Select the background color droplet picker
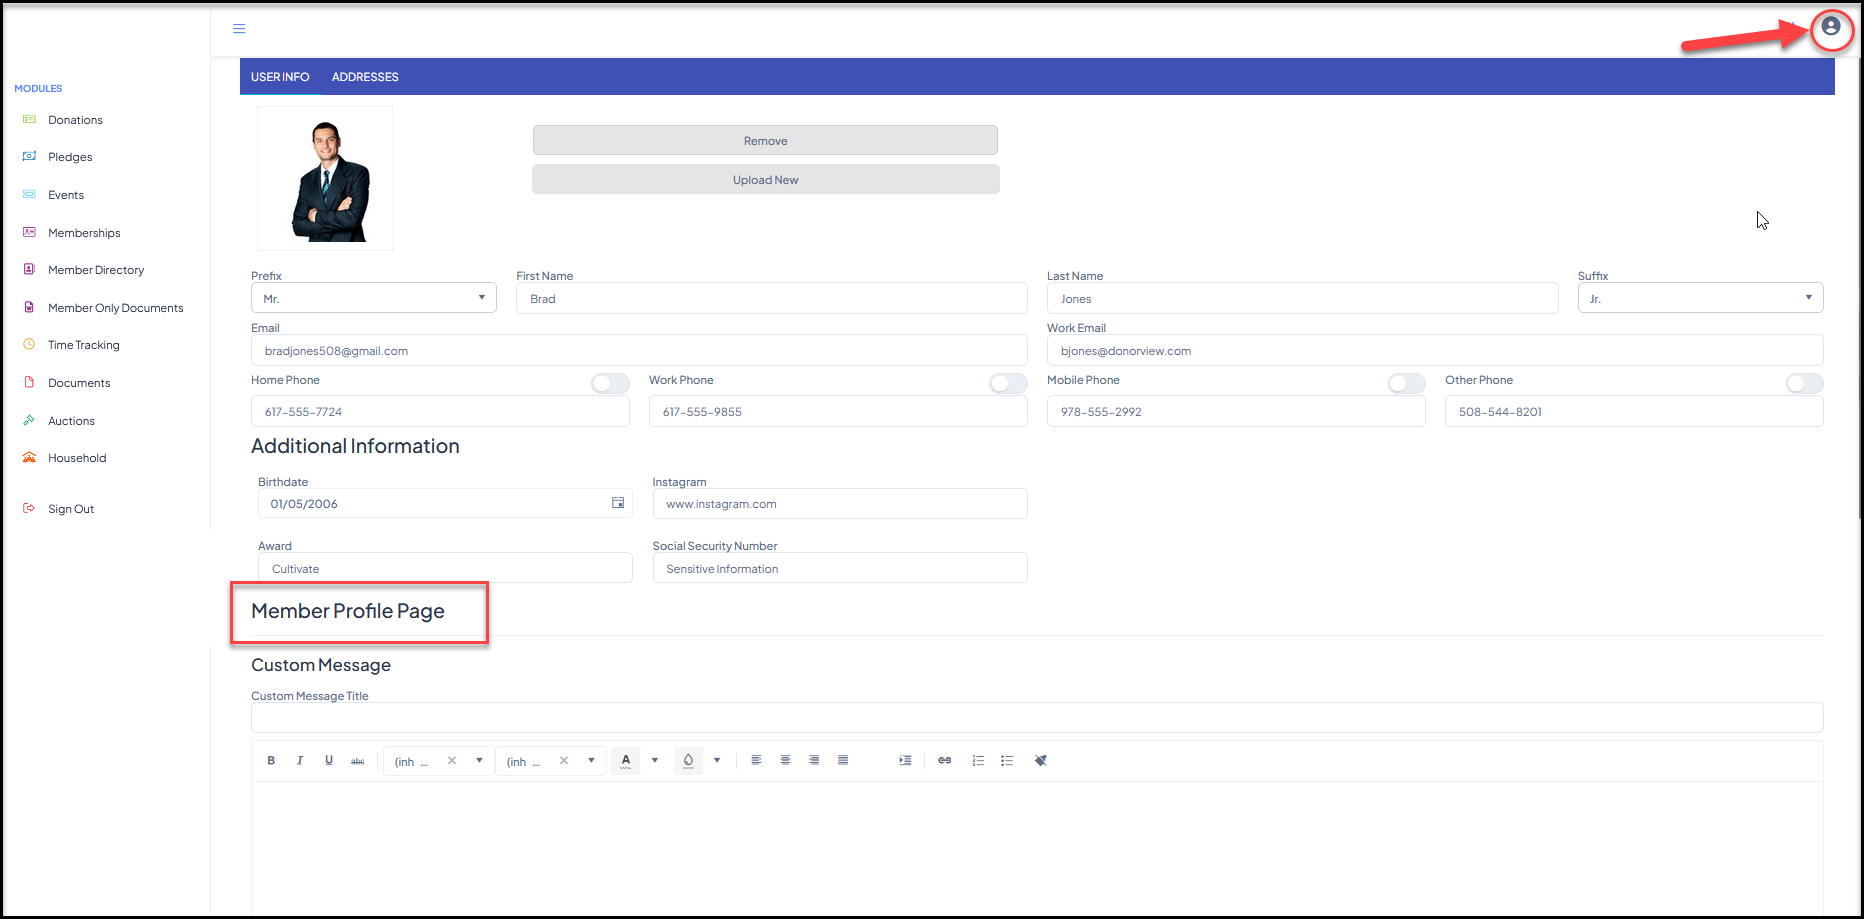Screen dimensions: 1864x919 [x=688, y=761]
